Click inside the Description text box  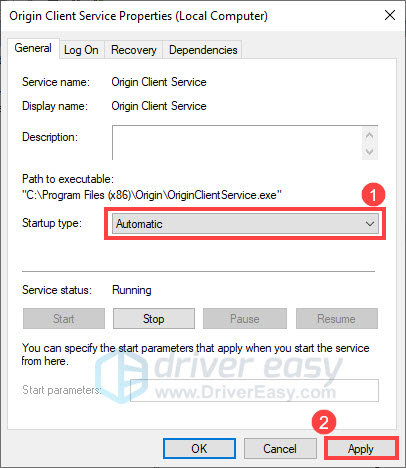click(237, 142)
